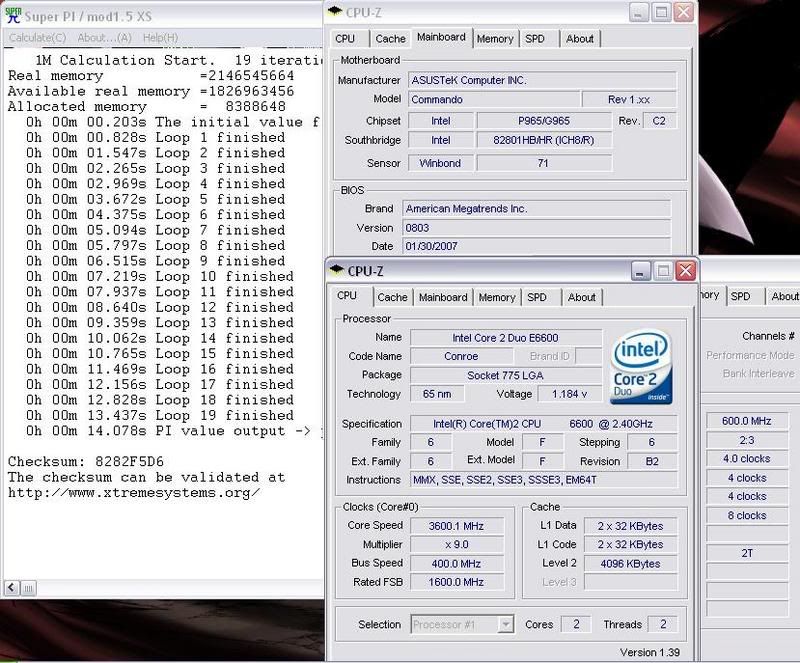Click the PI value output line at 14.078s
The image size is (800, 663).
point(173,431)
